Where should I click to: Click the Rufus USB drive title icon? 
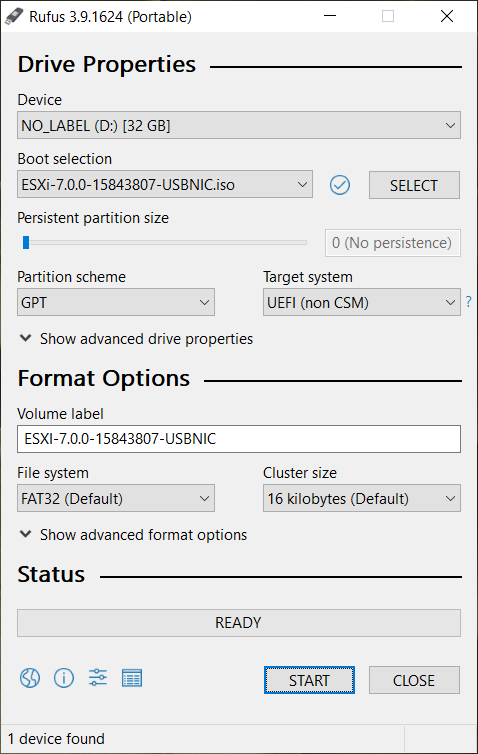13,16
